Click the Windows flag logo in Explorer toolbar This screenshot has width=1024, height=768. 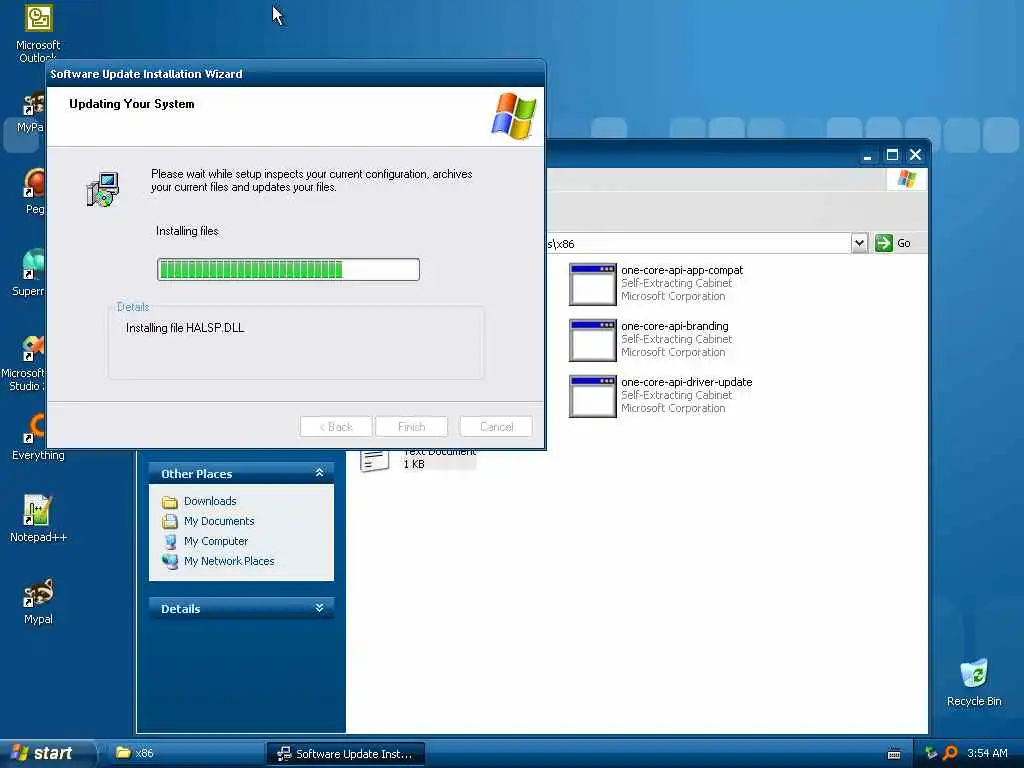[906, 179]
